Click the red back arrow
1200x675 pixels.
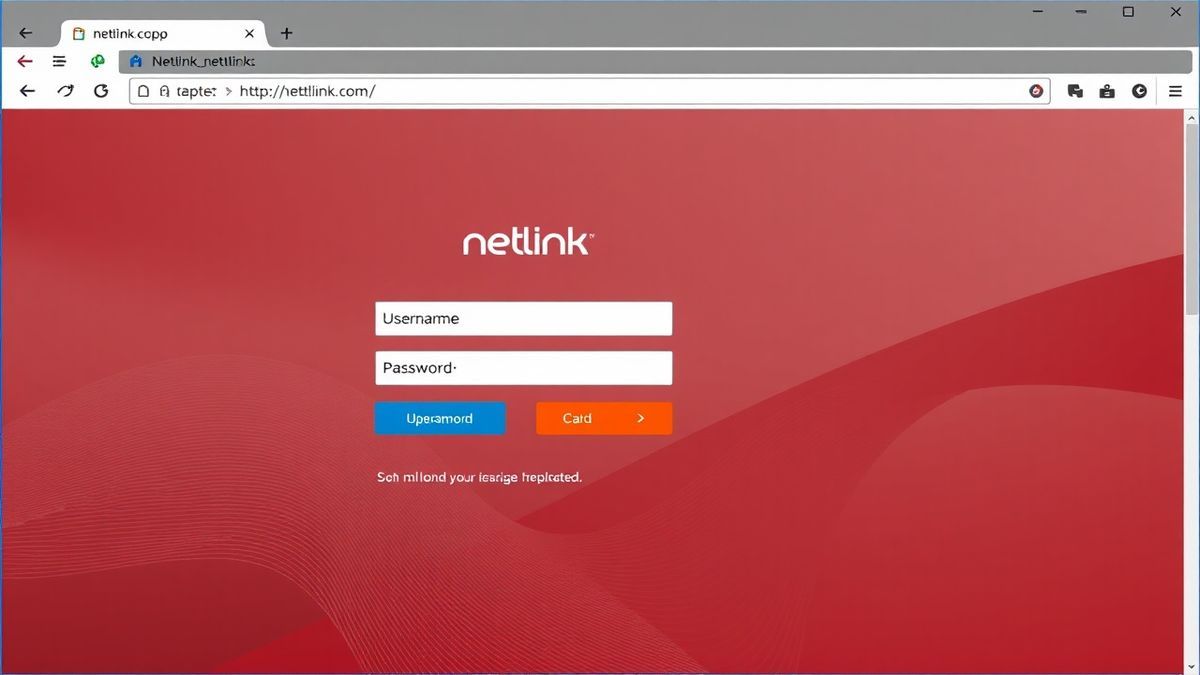click(x=26, y=61)
